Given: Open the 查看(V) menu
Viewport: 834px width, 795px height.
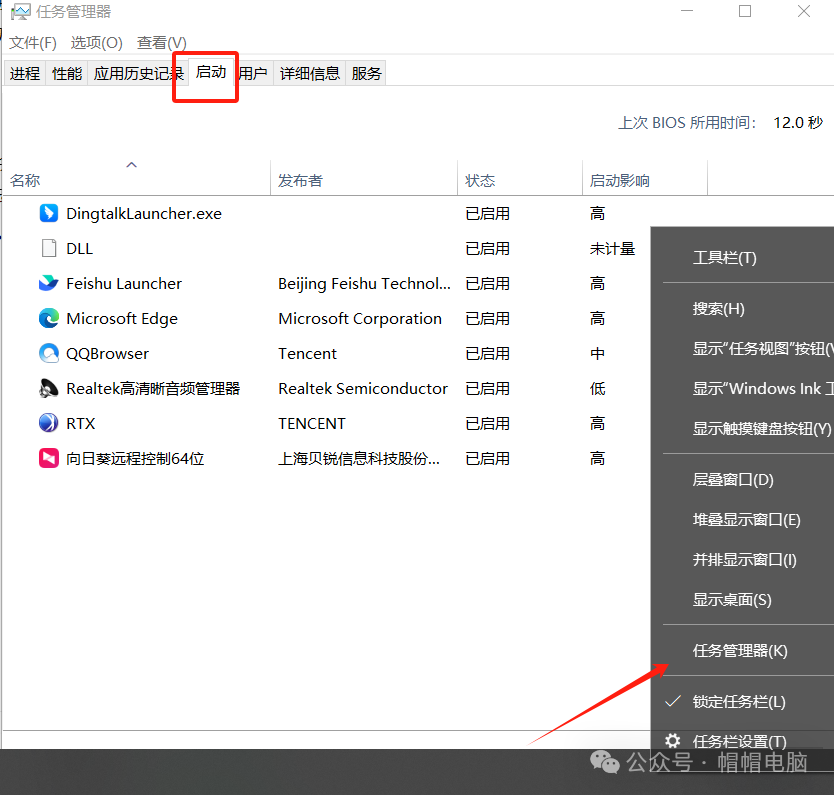Looking at the screenshot, I should (162, 43).
